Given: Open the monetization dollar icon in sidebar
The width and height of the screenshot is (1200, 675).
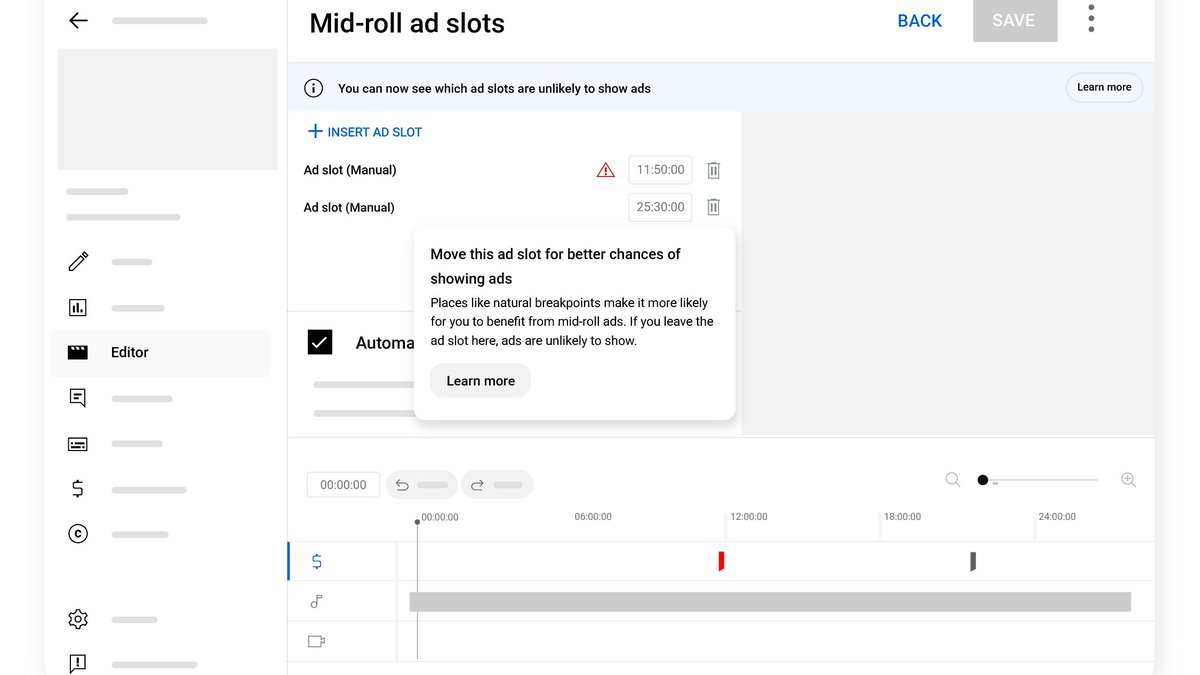Looking at the screenshot, I should pyautogui.click(x=78, y=489).
